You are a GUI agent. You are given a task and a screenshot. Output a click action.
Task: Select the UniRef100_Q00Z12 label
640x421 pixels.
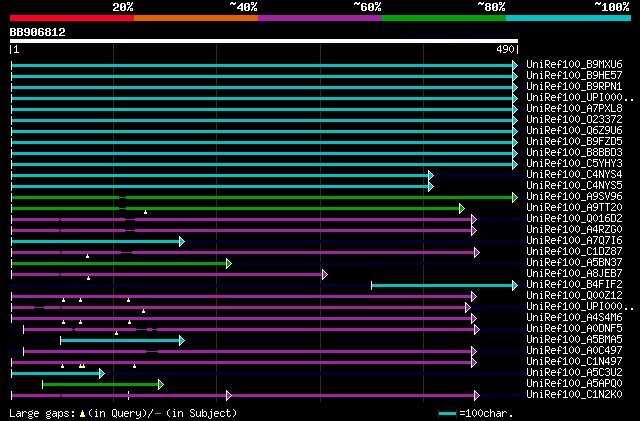click(574, 296)
